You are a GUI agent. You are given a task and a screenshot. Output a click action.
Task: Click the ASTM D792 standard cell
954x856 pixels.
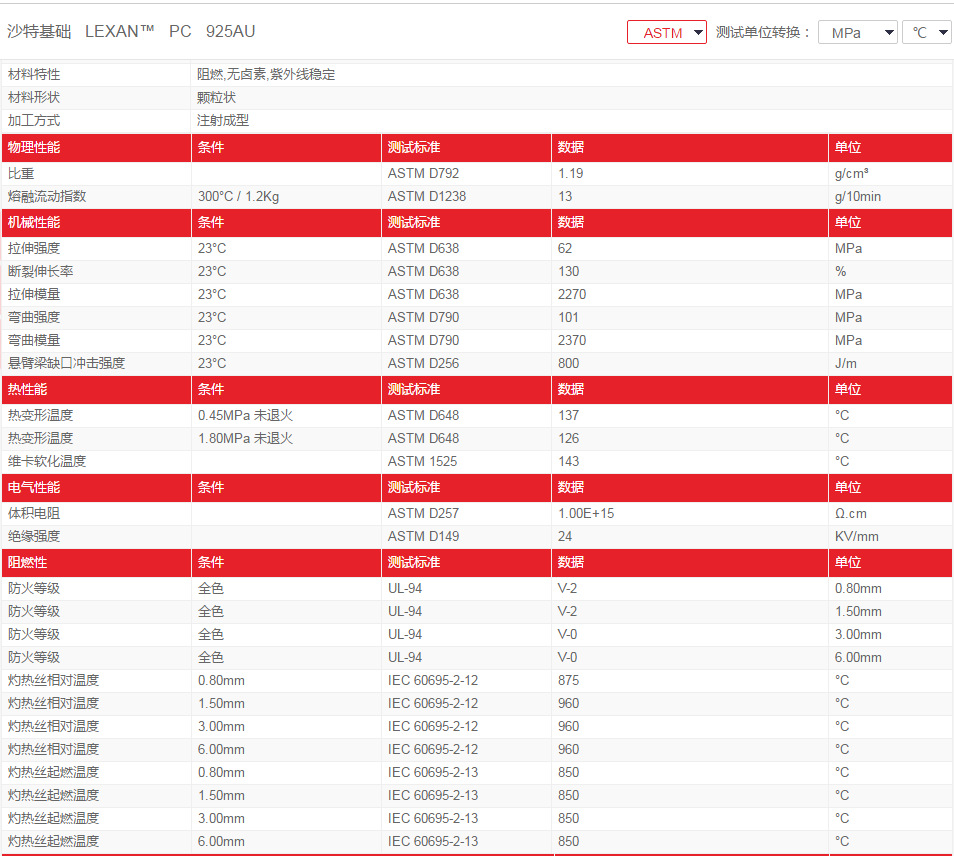tap(423, 173)
